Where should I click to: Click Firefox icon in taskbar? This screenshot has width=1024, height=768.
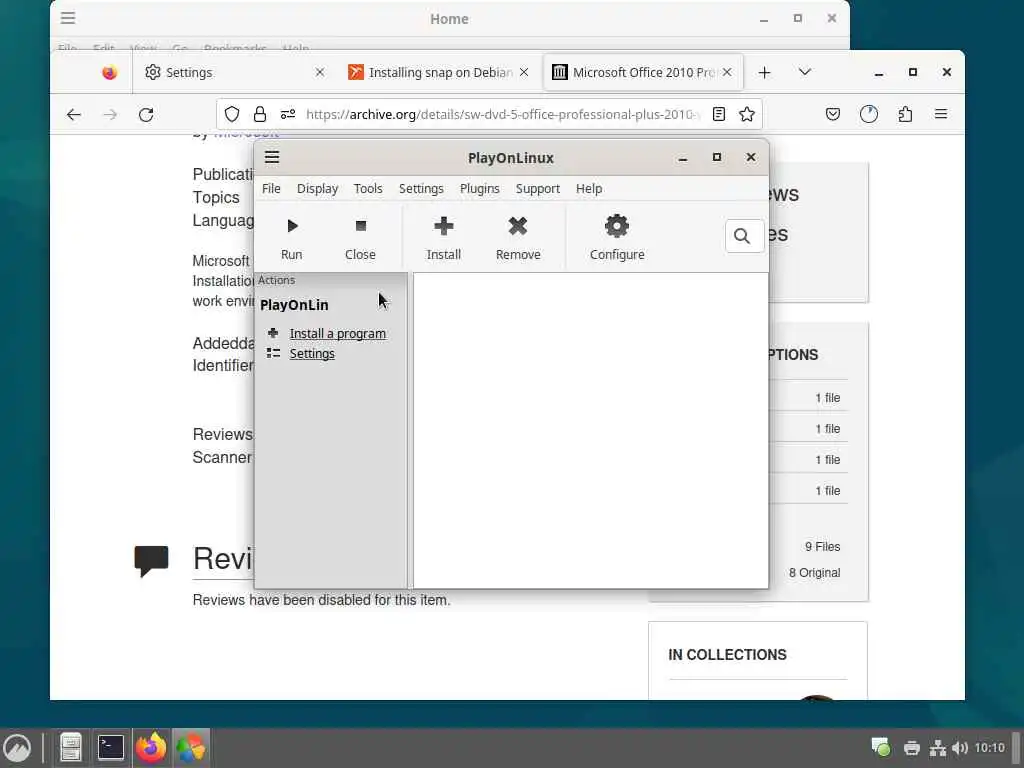pyautogui.click(x=151, y=748)
